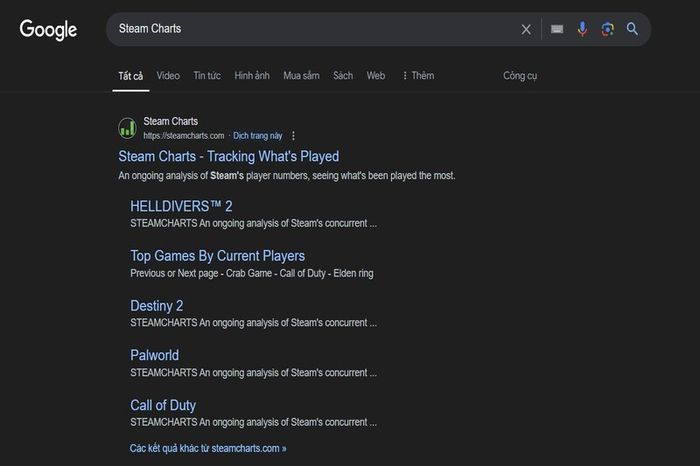Expand the Thêm more options menu
700x466 pixels.
point(418,75)
